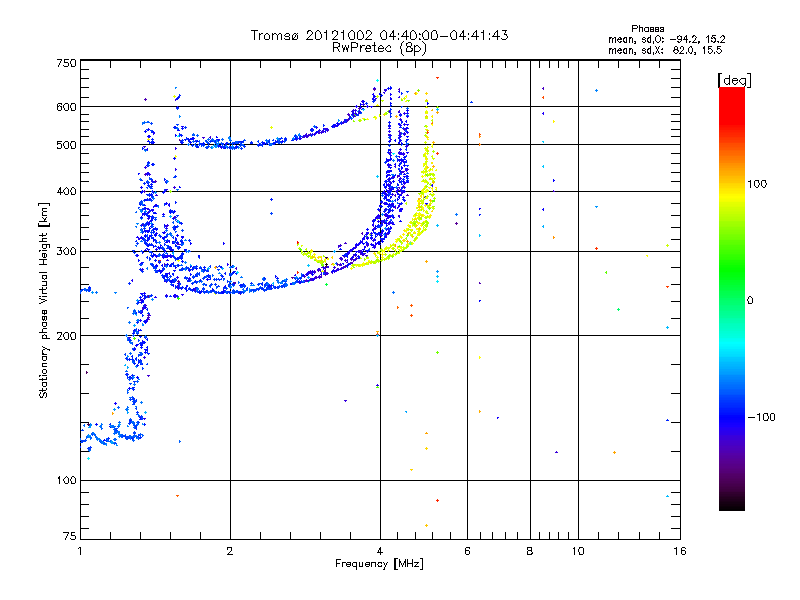Click the y-axis tick label "400"
Image resolution: width=800 pixels, height=600 pixels.
point(66,192)
